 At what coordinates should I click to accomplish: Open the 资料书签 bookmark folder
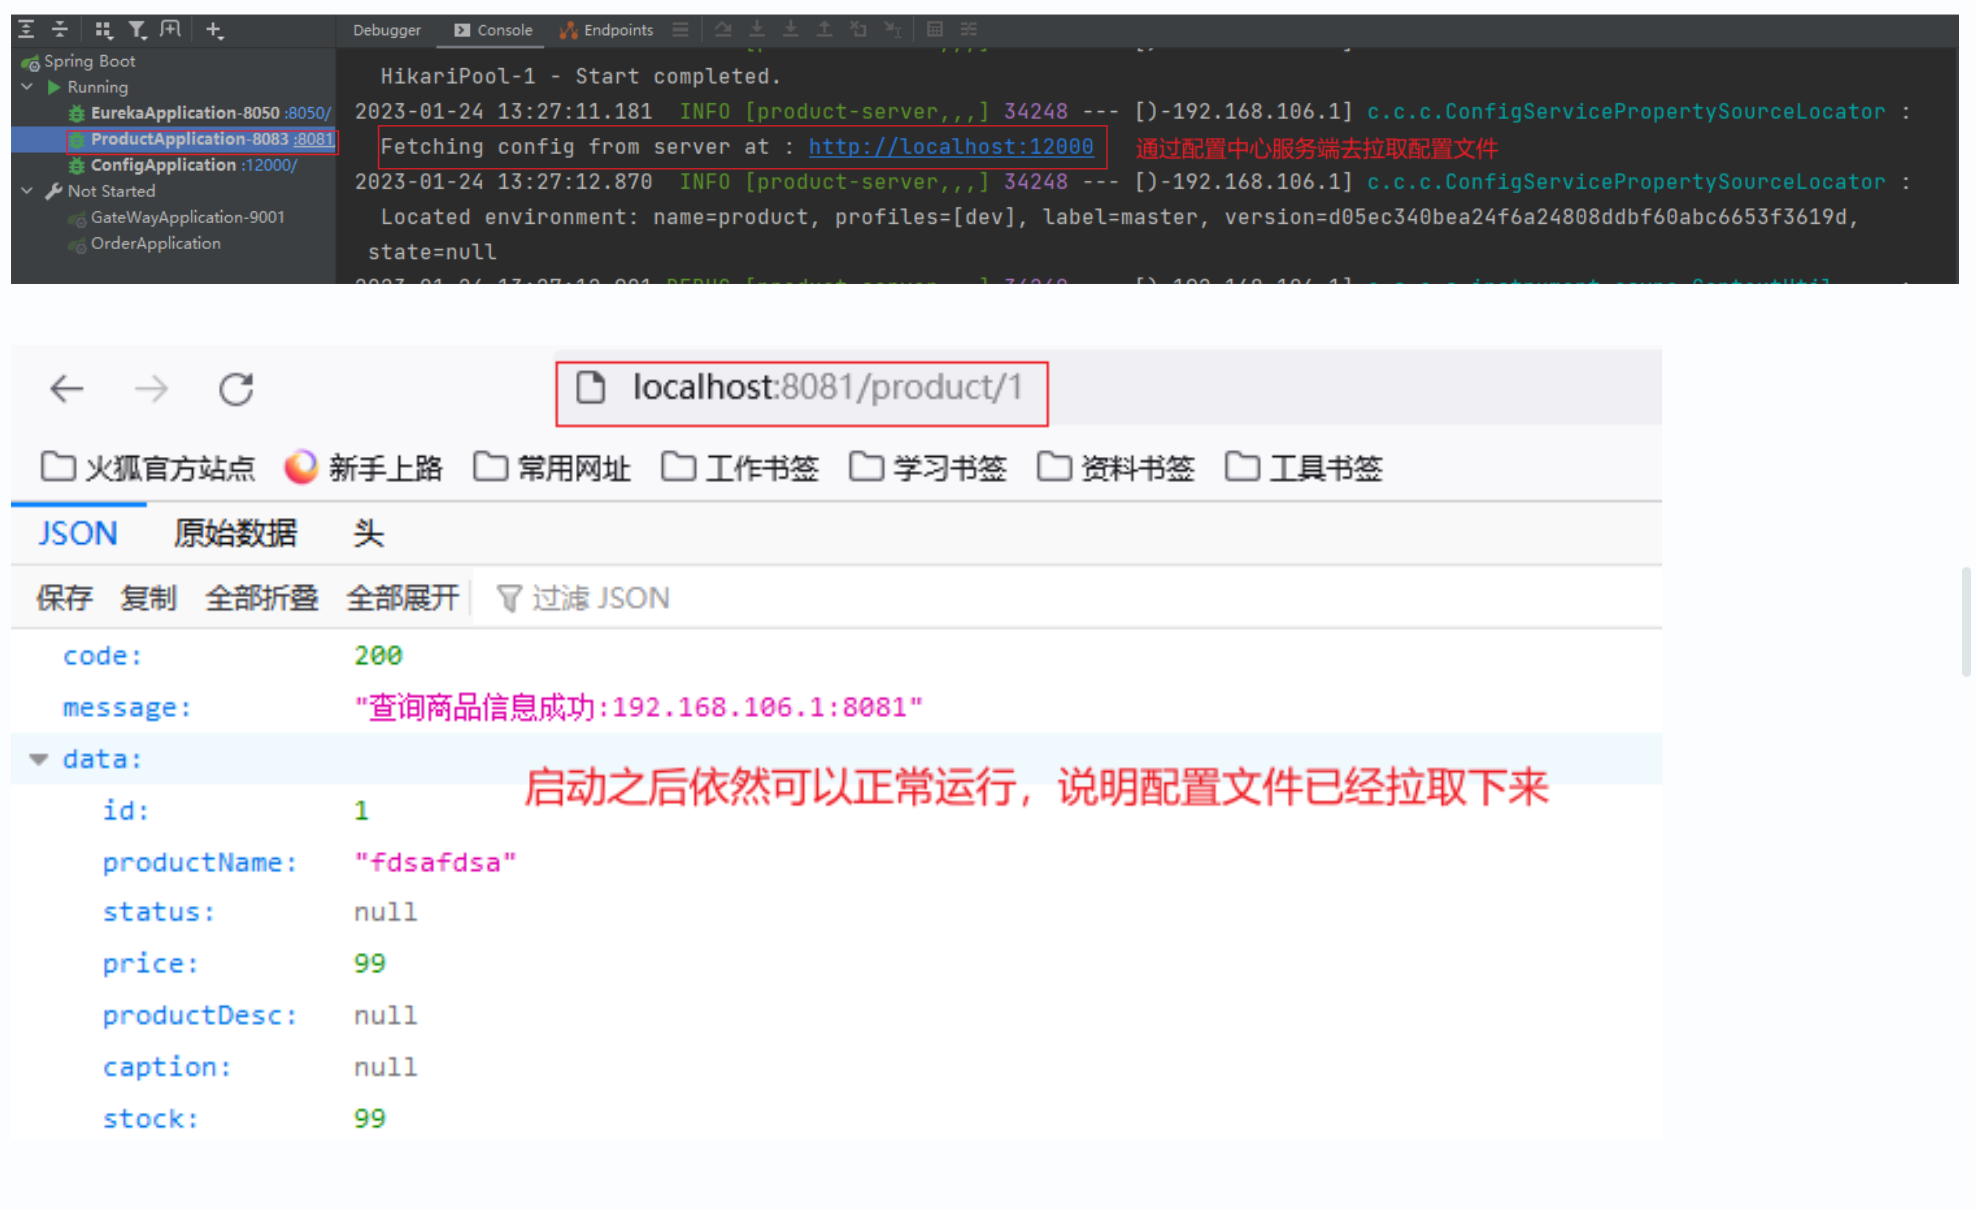(x=1116, y=467)
